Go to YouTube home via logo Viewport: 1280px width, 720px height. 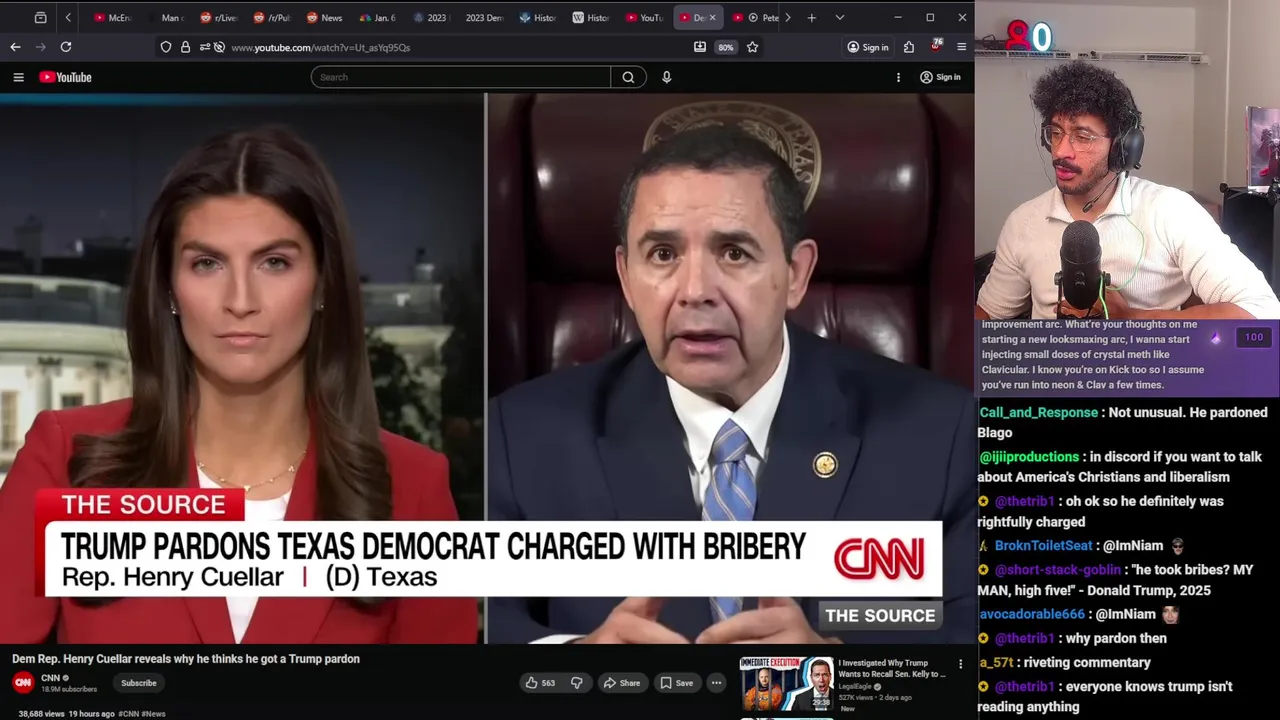coord(66,77)
